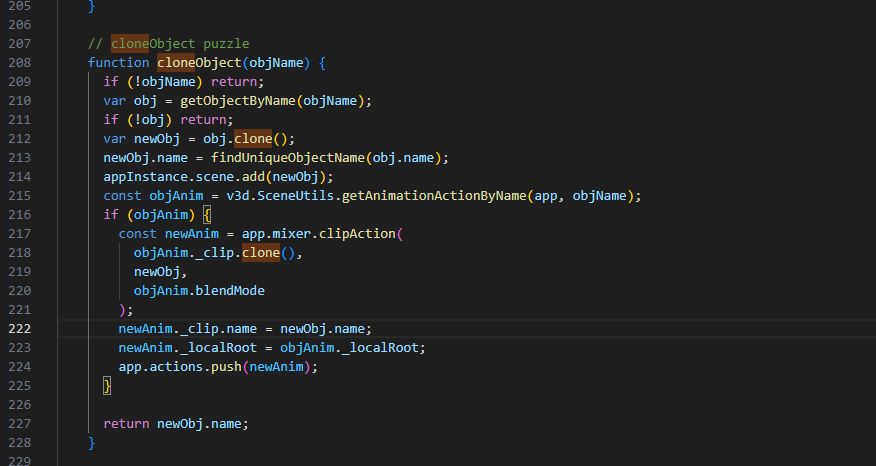Screen dimensions: 876x466
Task: Click the highlighted opening brace on line 216
Action: click(x=207, y=215)
